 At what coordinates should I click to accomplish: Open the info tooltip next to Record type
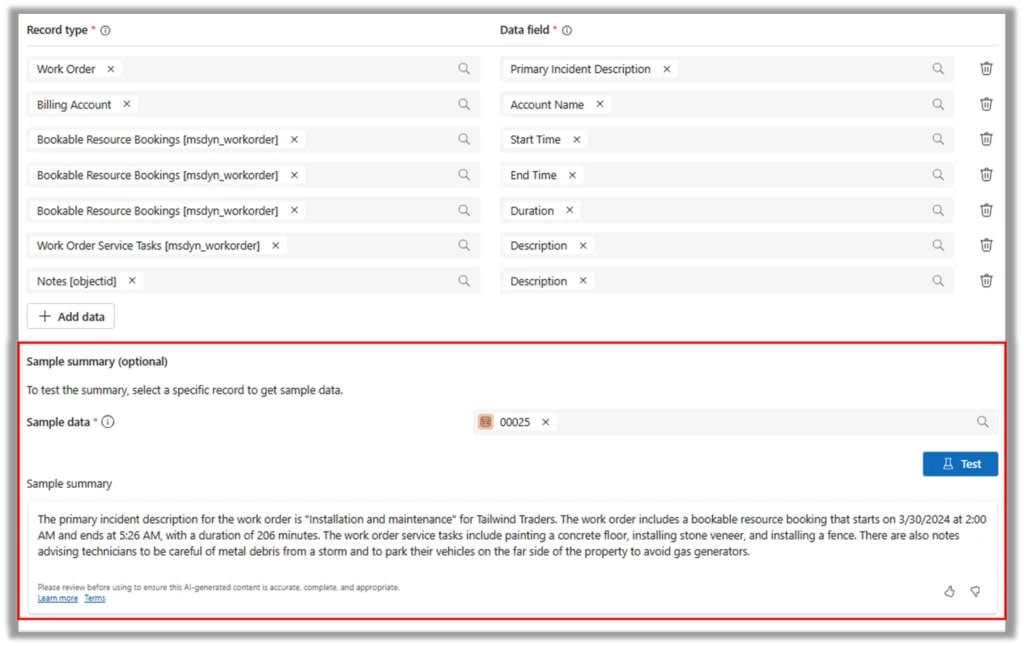click(x=104, y=30)
